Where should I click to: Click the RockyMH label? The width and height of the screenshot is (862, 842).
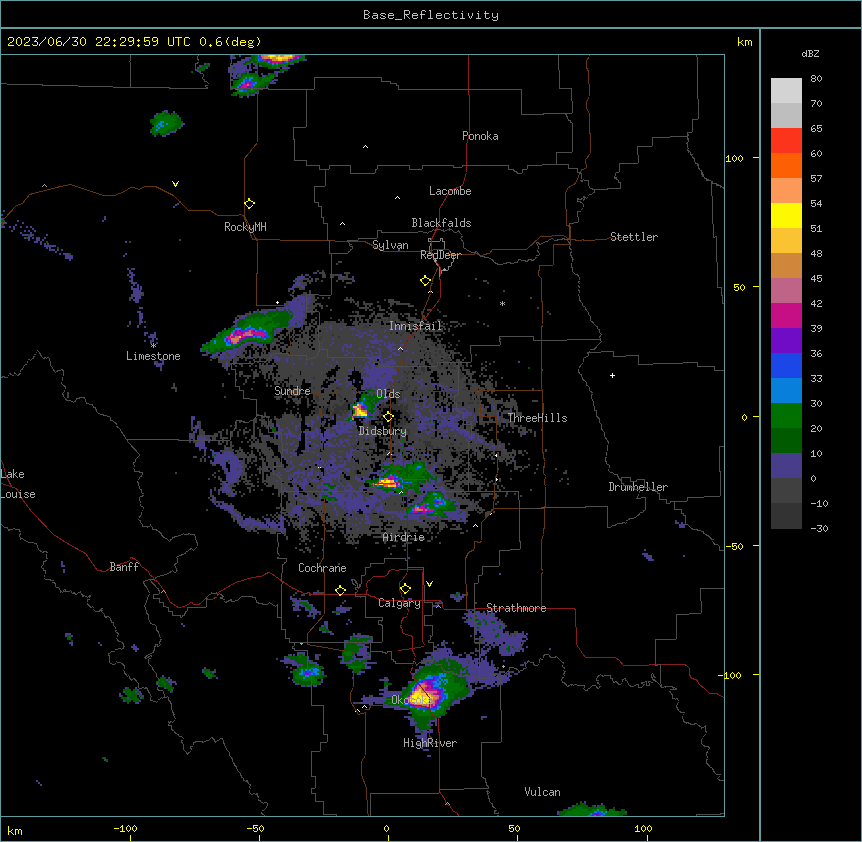(x=245, y=227)
